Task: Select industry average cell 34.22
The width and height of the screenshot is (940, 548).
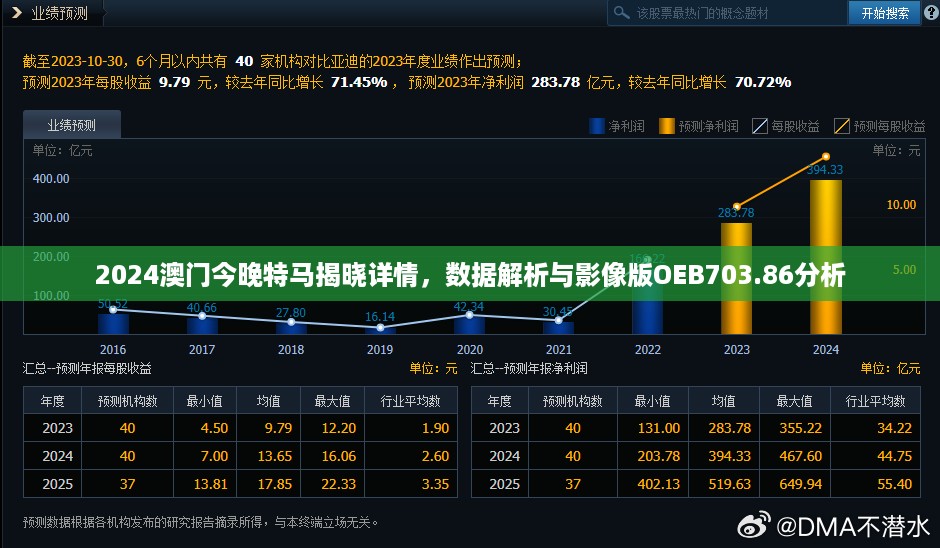Action: click(x=894, y=428)
